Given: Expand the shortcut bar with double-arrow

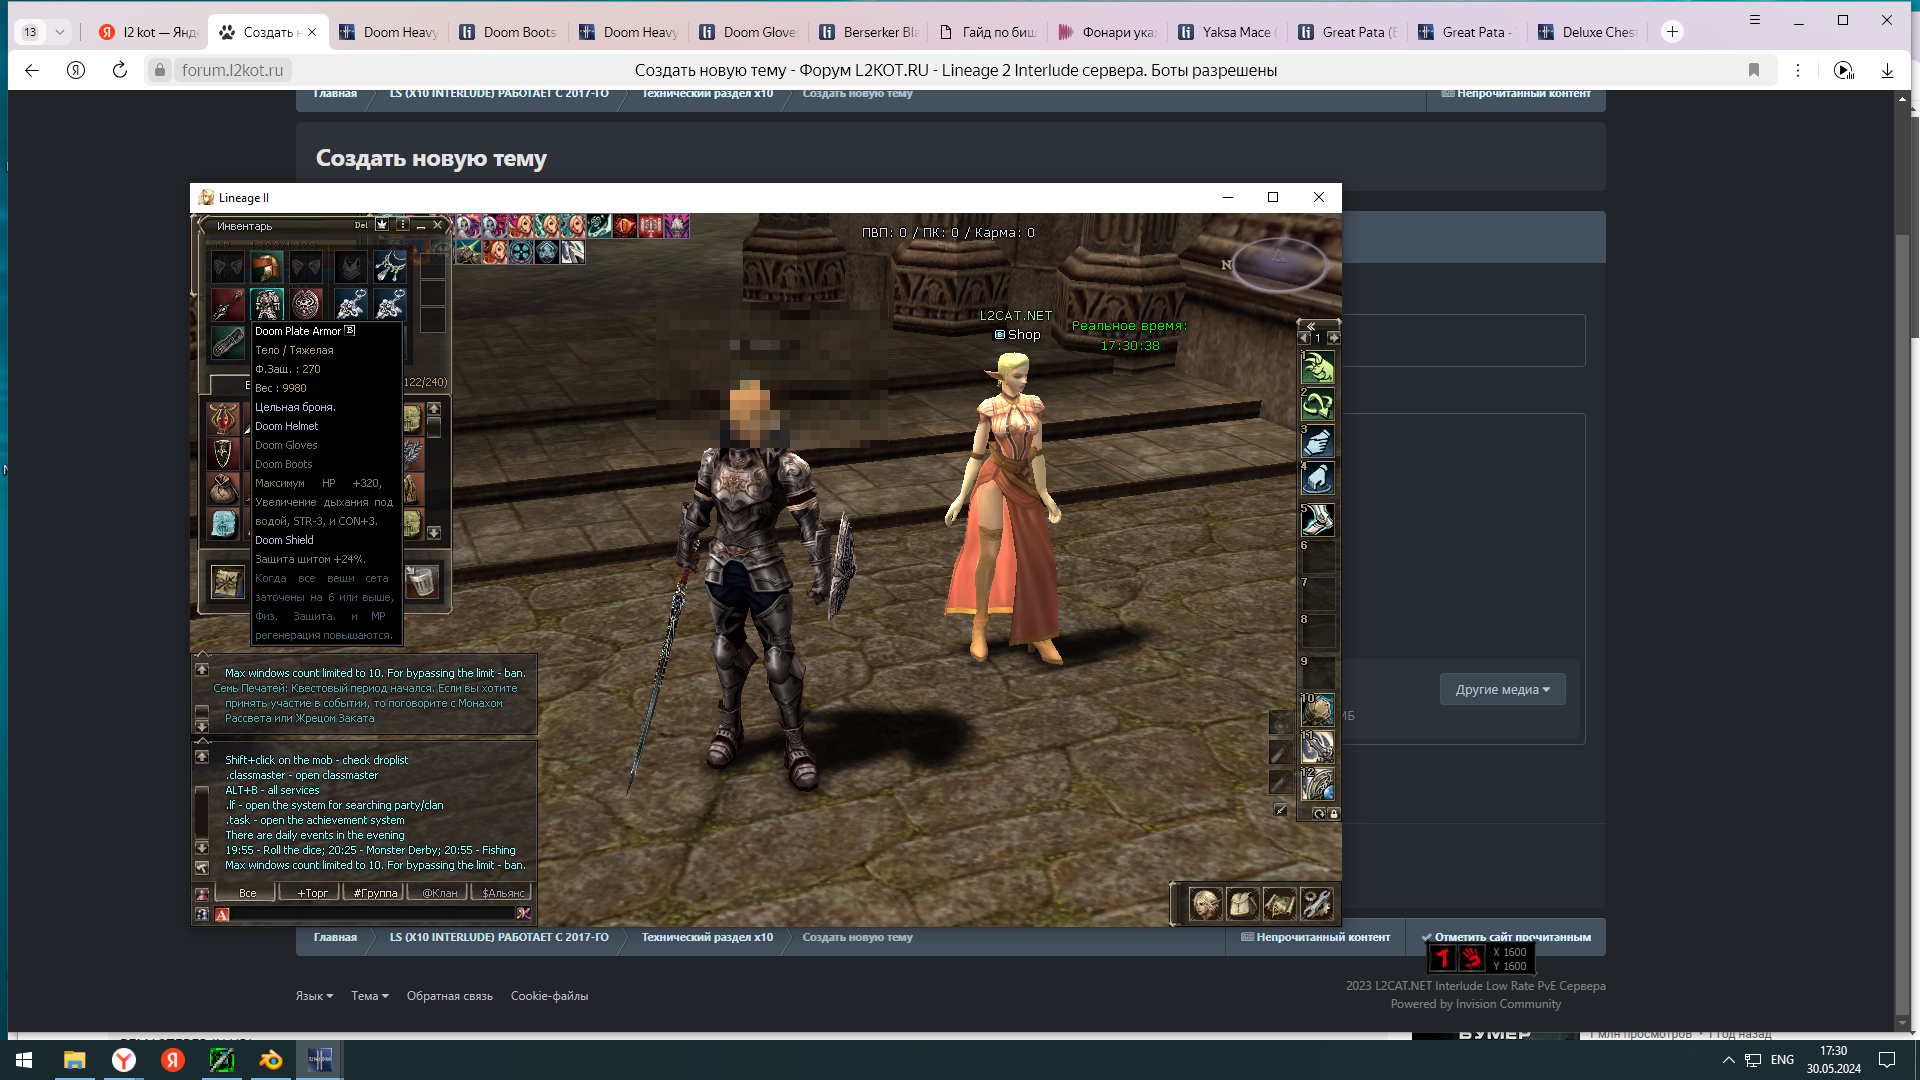Looking at the screenshot, I should pos(1311,326).
